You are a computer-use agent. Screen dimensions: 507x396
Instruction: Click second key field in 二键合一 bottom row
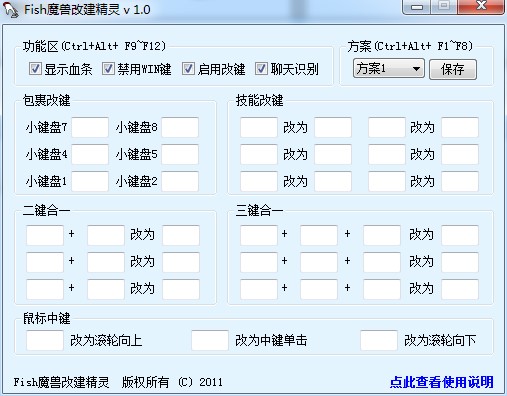106,289
